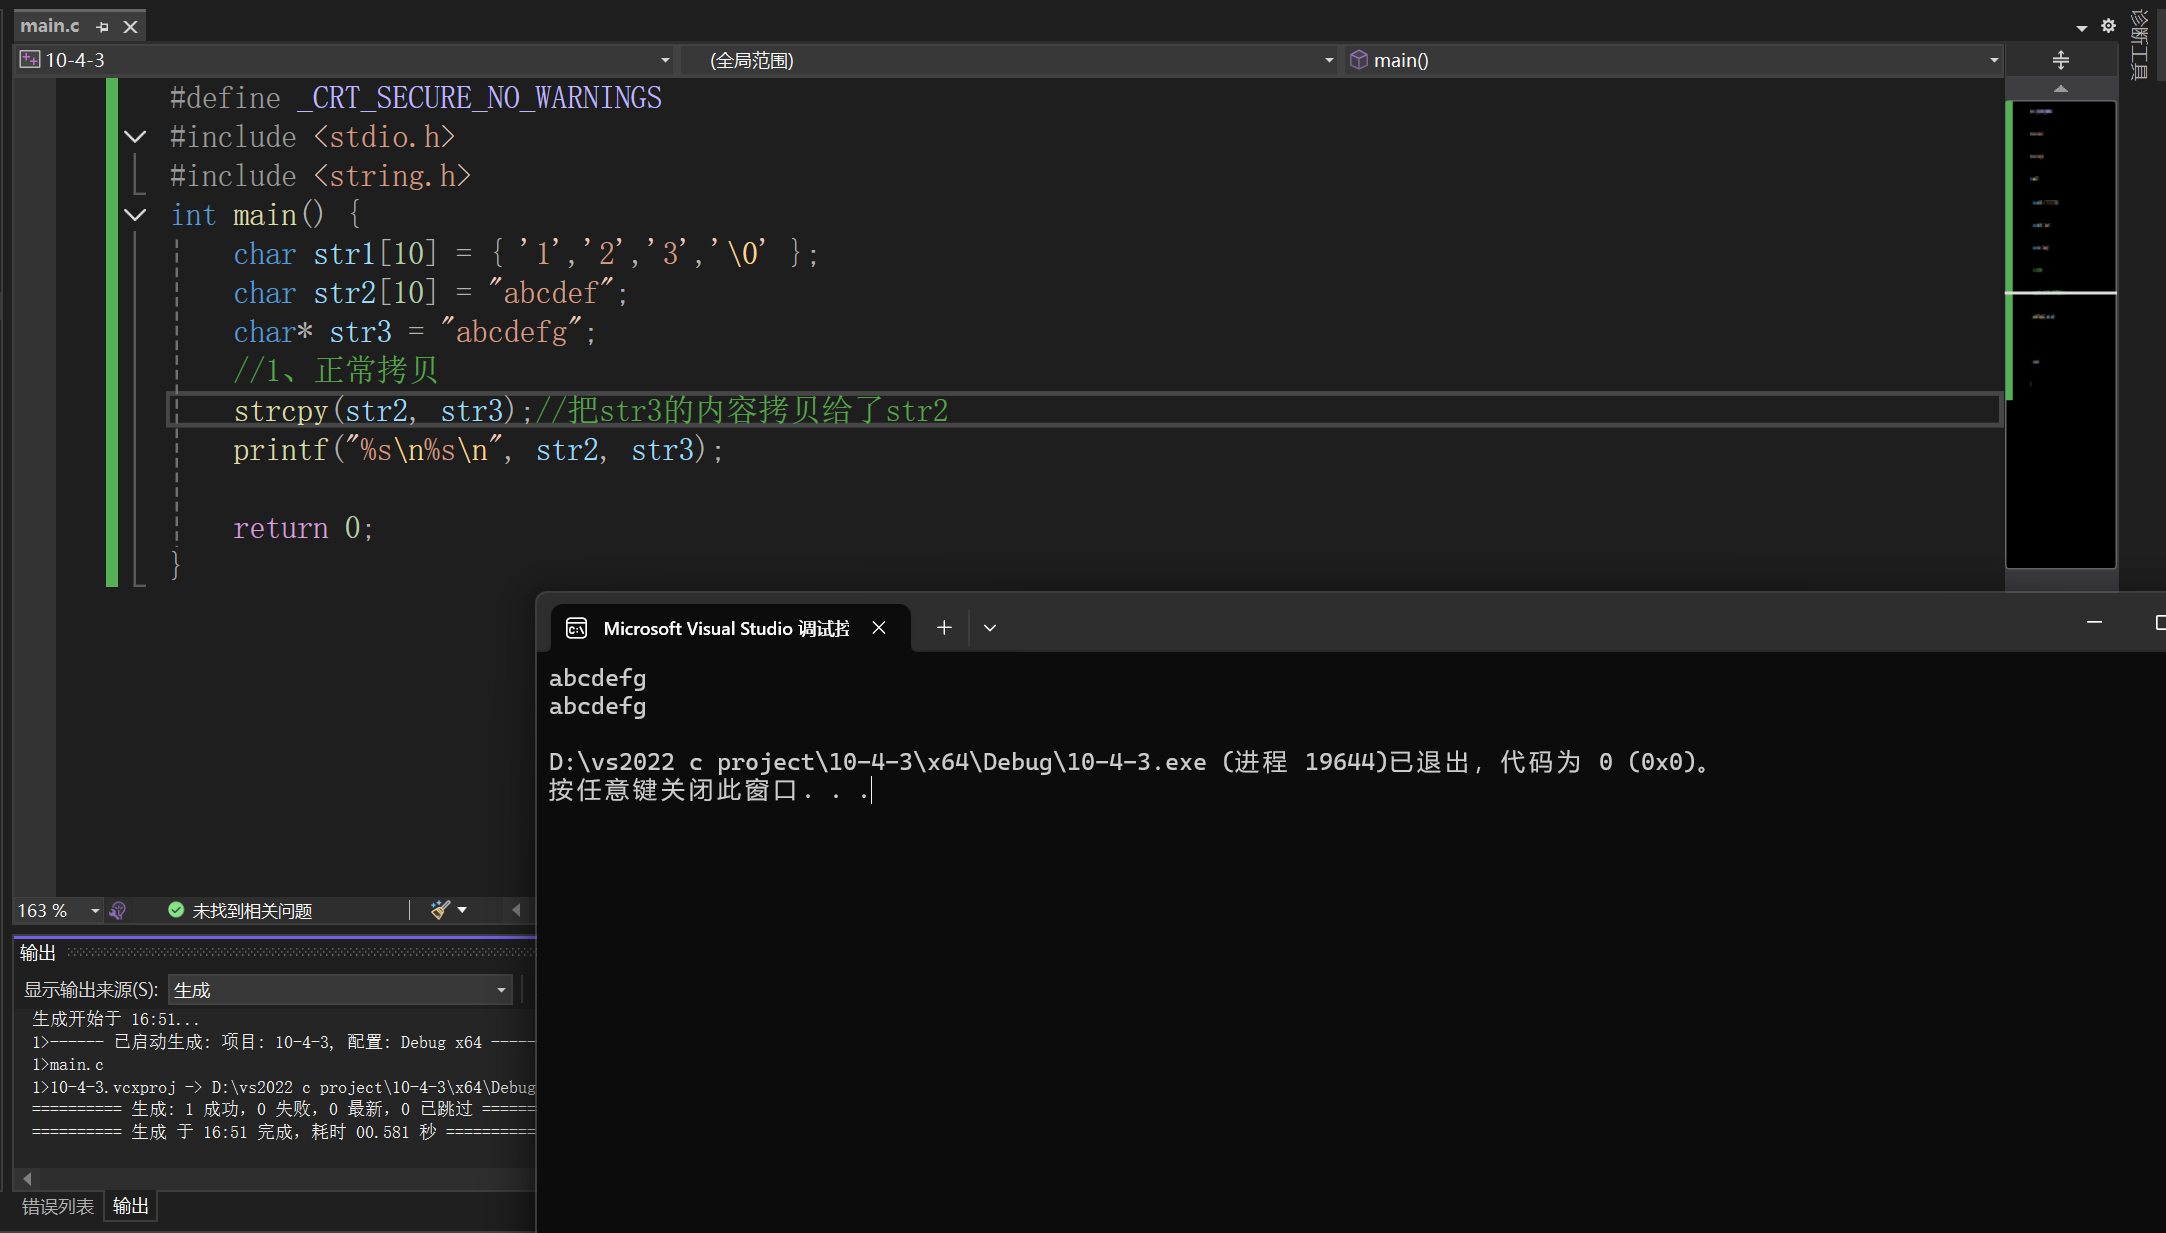Select the 输出 bottom tab
Screen dimensions: 2166x1233
click(131, 1206)
